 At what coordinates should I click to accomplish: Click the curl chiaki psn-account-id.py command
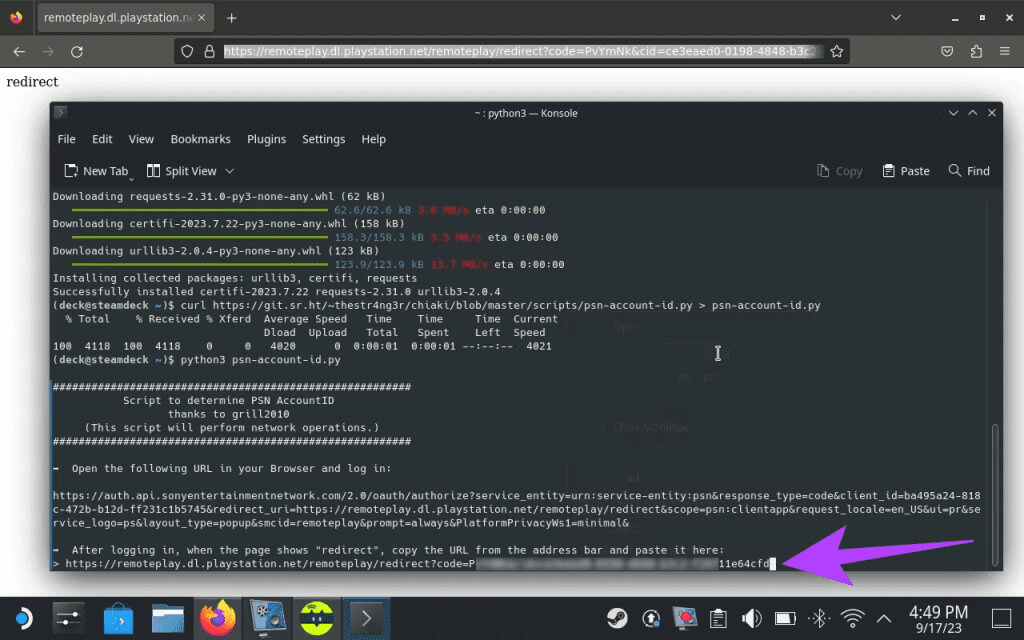[x=500, y=306]
